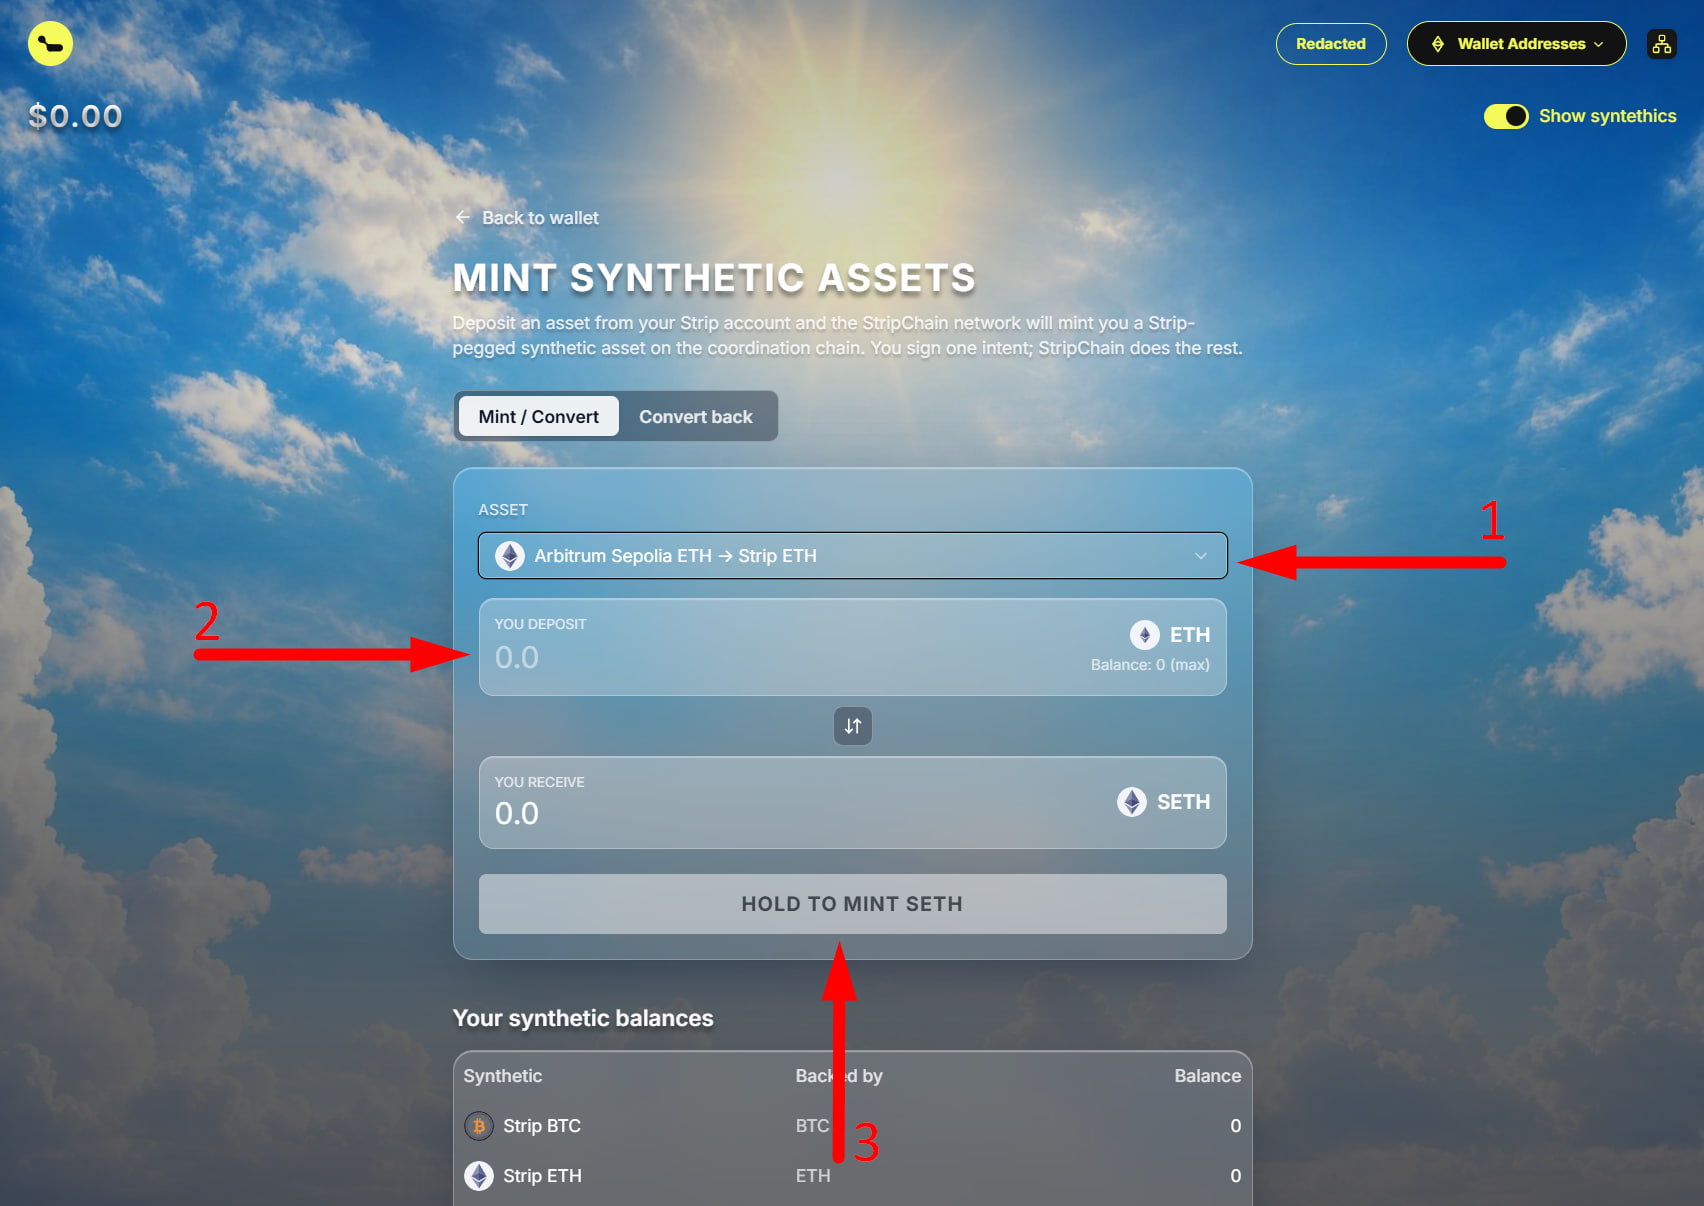
Task: Click the ETH token label in deposit box
Action: (1190, 635)
